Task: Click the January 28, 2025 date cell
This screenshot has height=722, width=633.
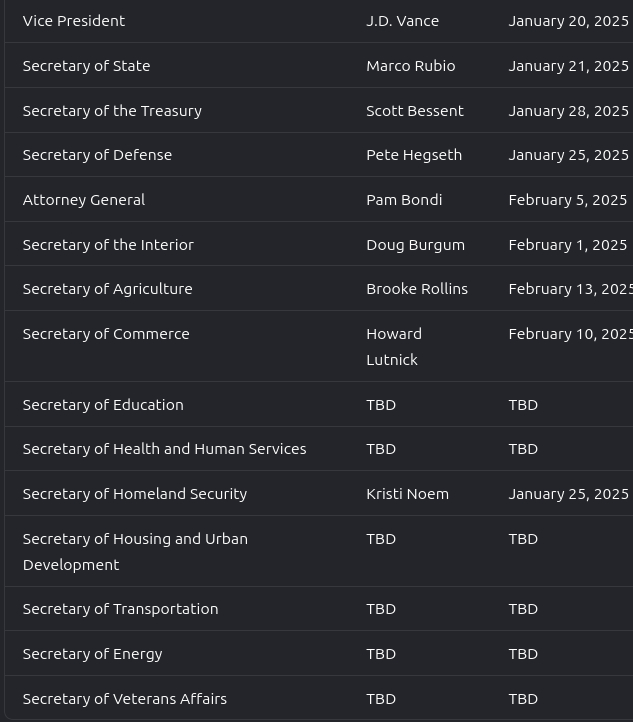Action: (x=568, y=111)
